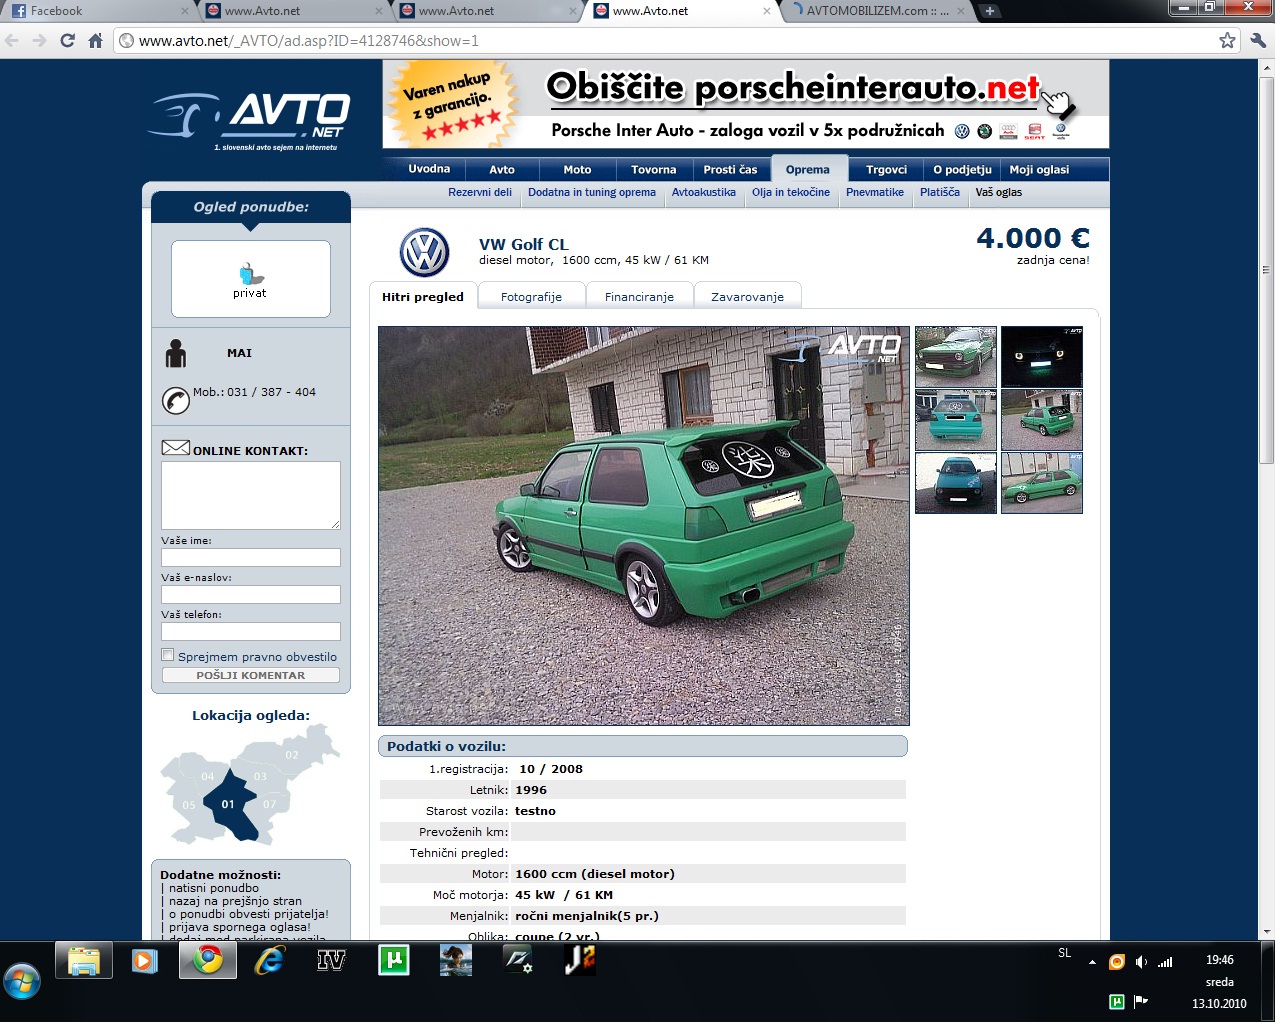Click the phone handset icon

pyautogui.click(x=176, y=400)
